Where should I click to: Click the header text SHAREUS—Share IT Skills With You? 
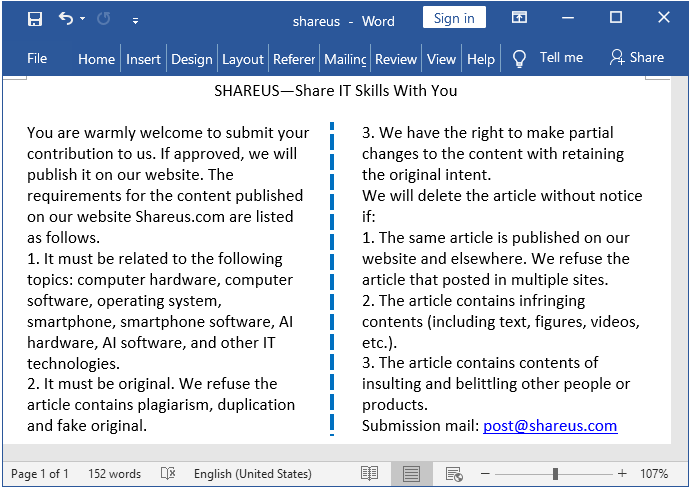click(x=335, y=91)
